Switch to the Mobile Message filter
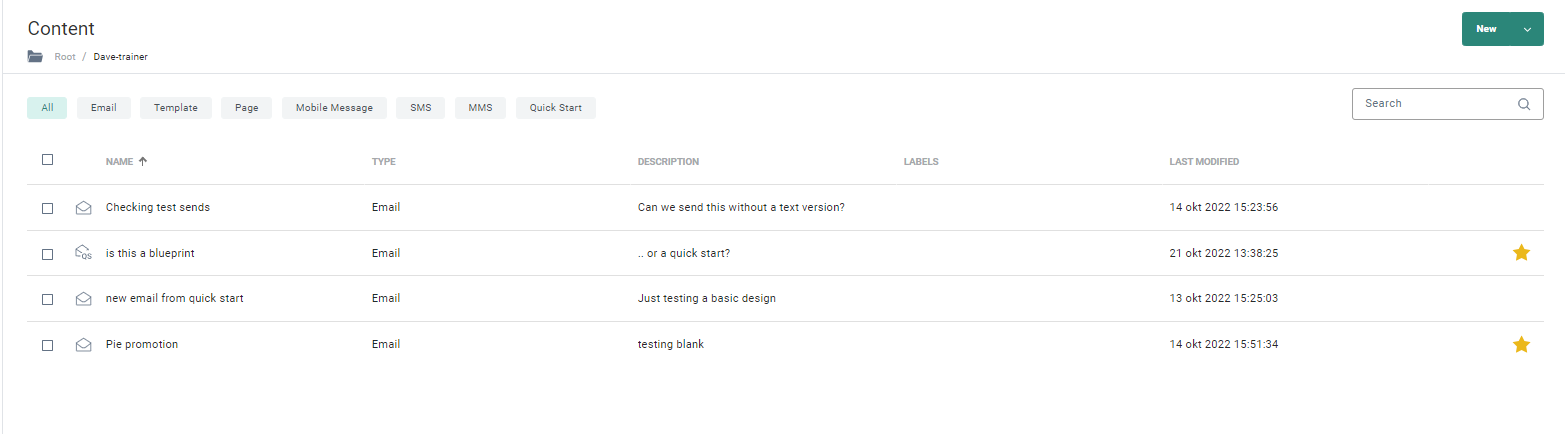Screen dimensions: 1565x434 tap(334, 108)
